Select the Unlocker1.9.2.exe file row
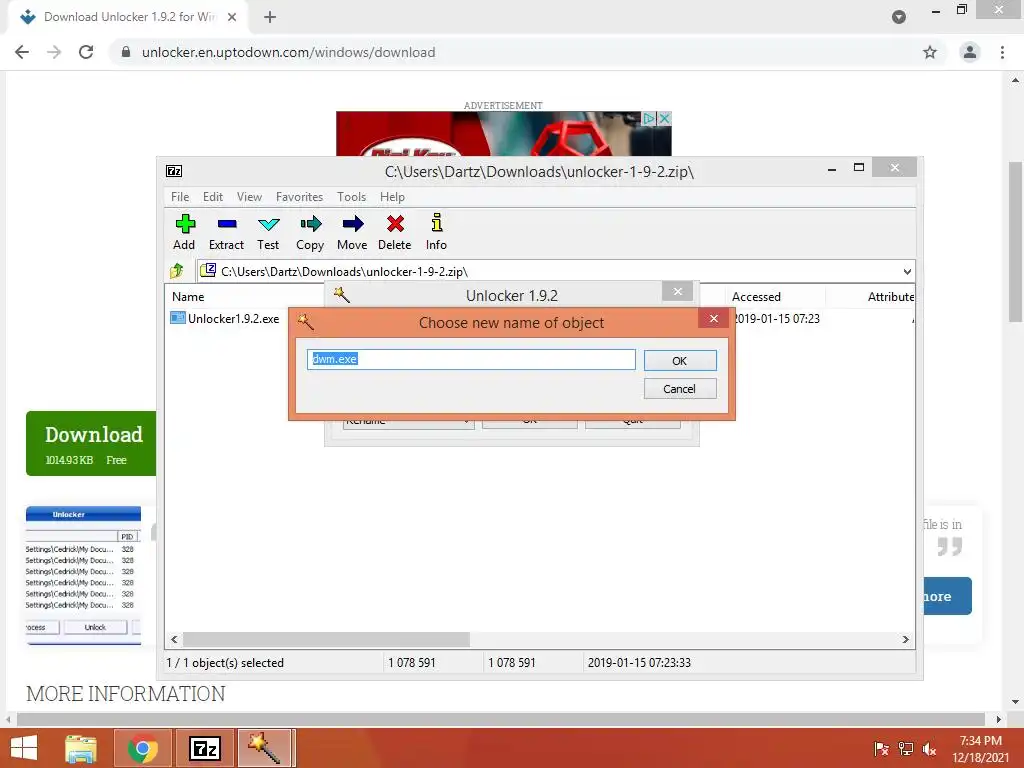The image size is (1024, 768). [225, 319]
